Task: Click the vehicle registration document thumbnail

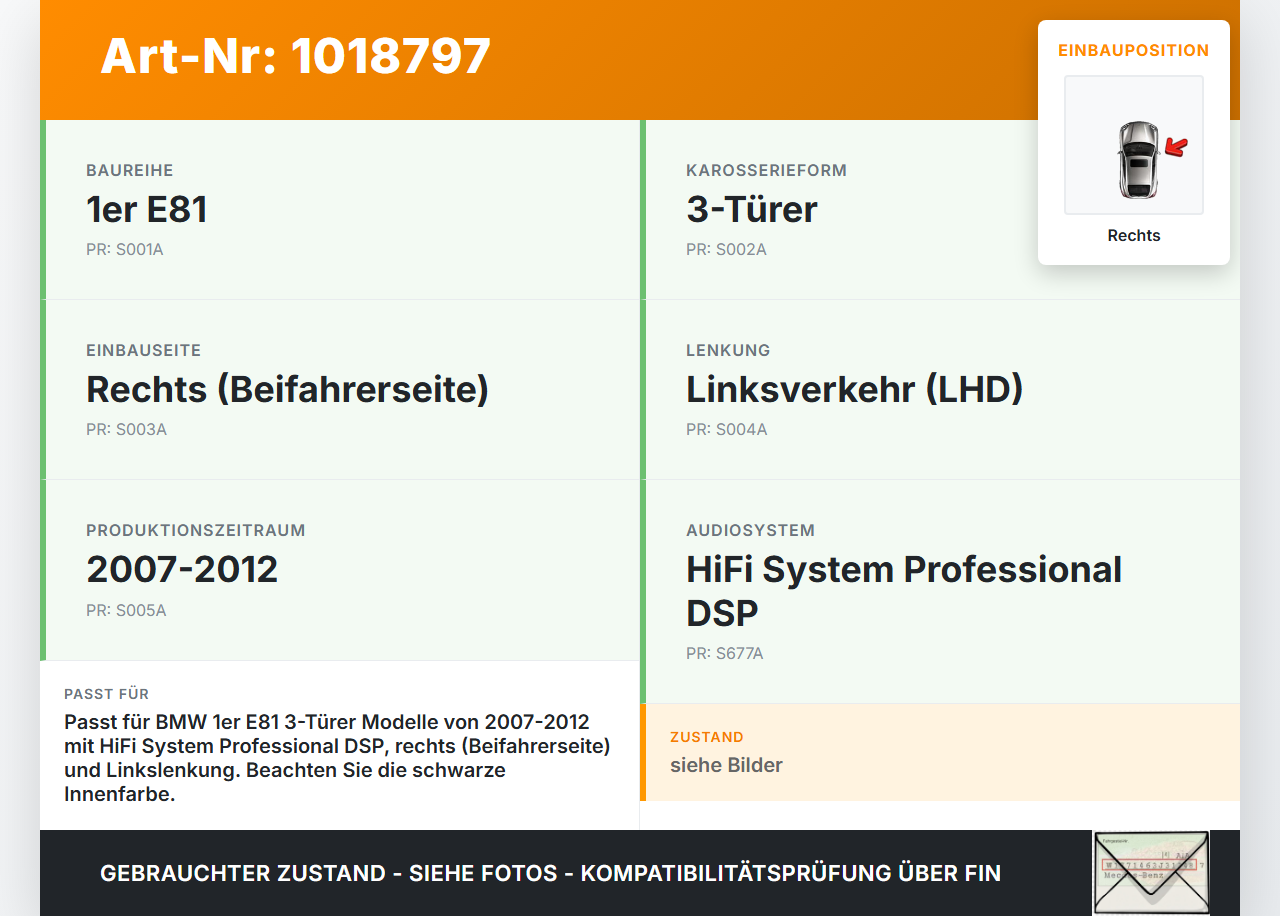Action: (x=1151, y=872)
